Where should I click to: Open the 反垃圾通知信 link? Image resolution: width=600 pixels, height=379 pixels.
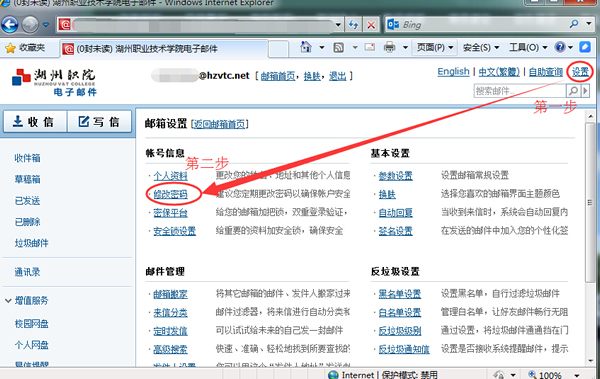(x=404, y=350)
